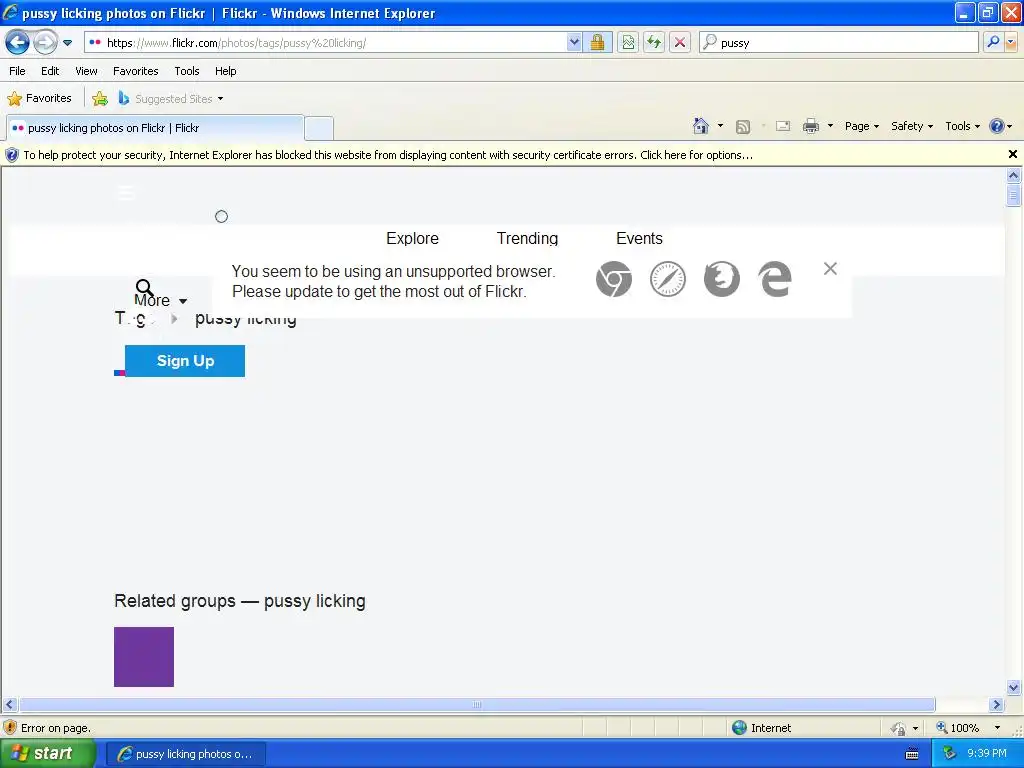Expand the address bar autocomplete dropdown

pyautogui.click(x=573, y=43)
